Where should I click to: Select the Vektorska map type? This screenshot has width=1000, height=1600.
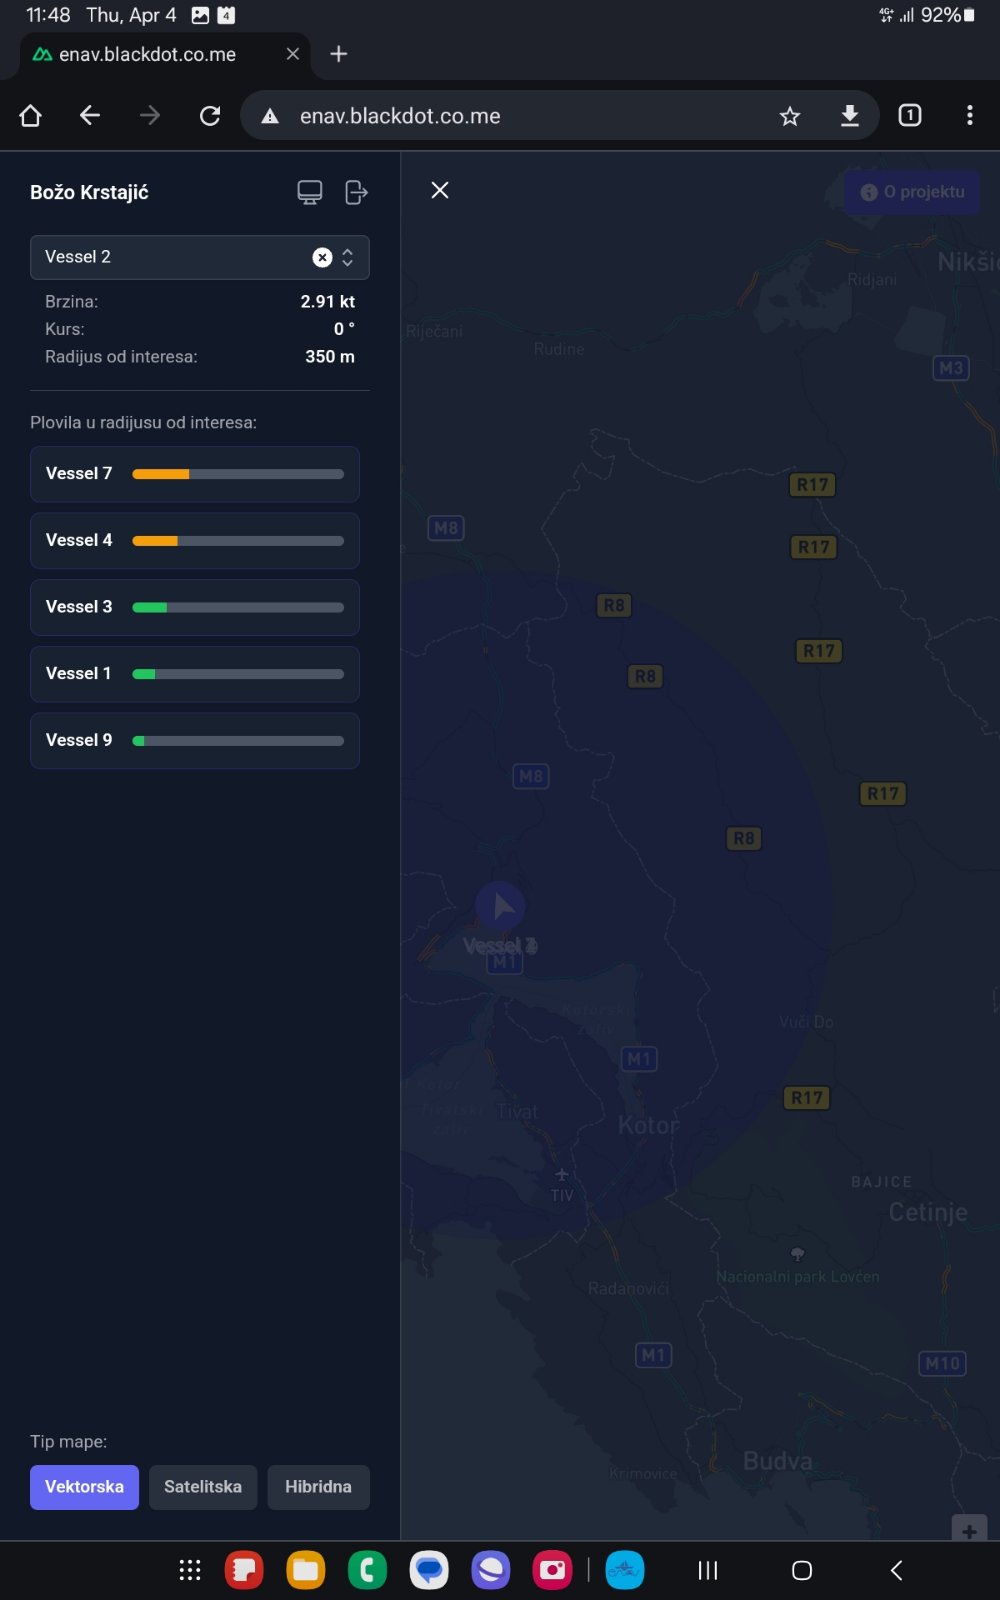click(x=84, y=1487)
